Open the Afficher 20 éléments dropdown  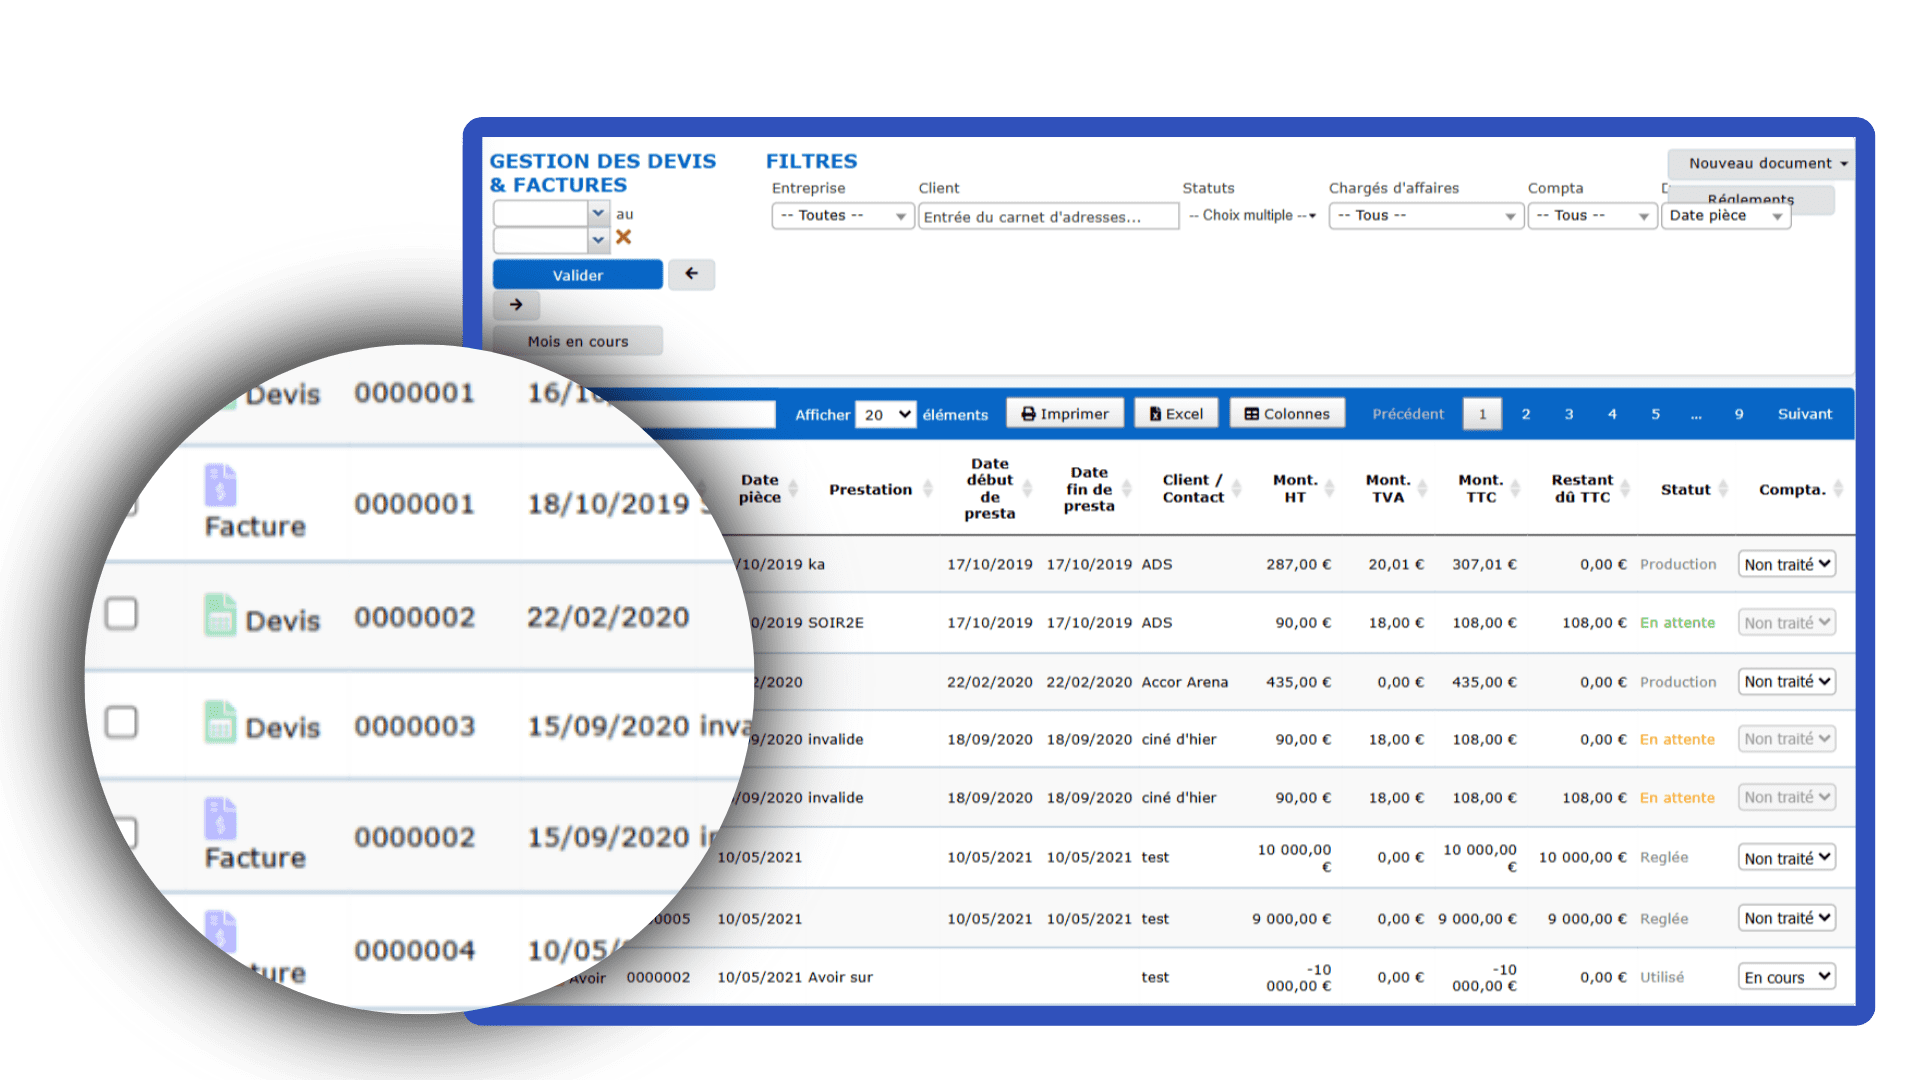pos(886,414)
